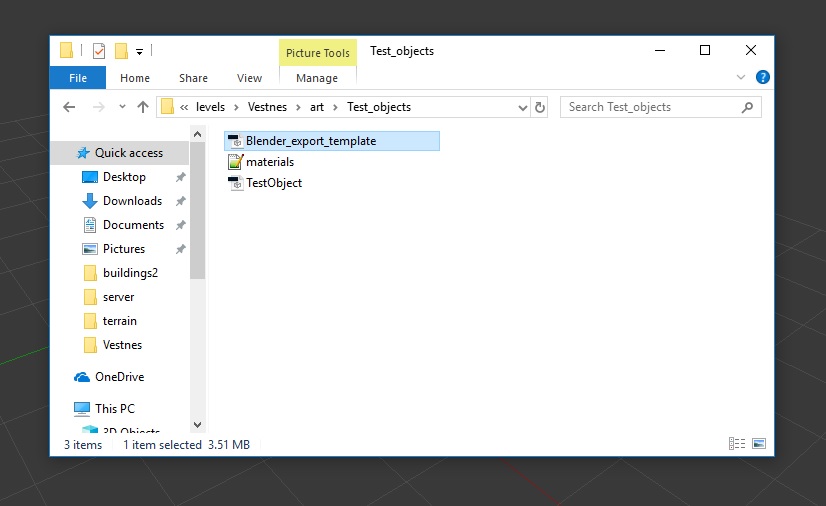Select the Blender_export_template file
The height and width of the screenshot is (506, 826).
click(332, 141)
